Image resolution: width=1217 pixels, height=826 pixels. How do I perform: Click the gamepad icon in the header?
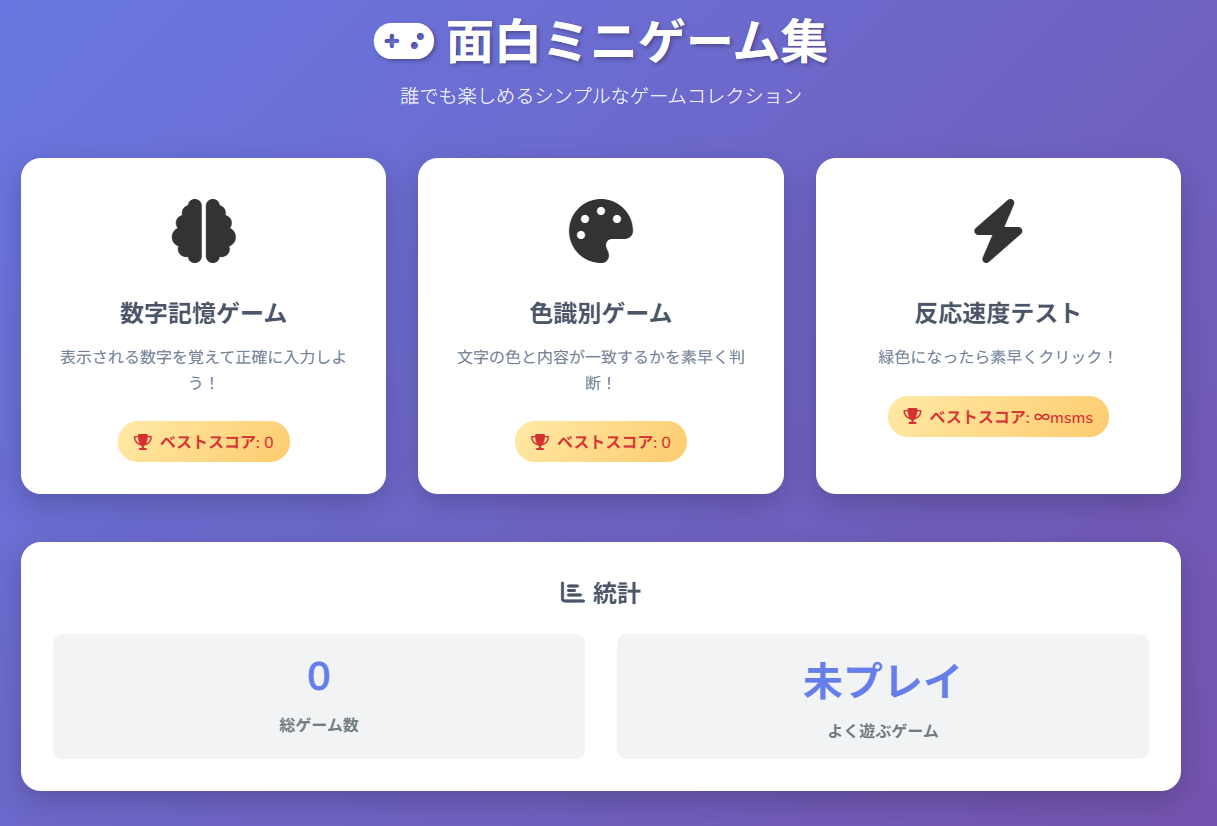[x=403, y=41]
